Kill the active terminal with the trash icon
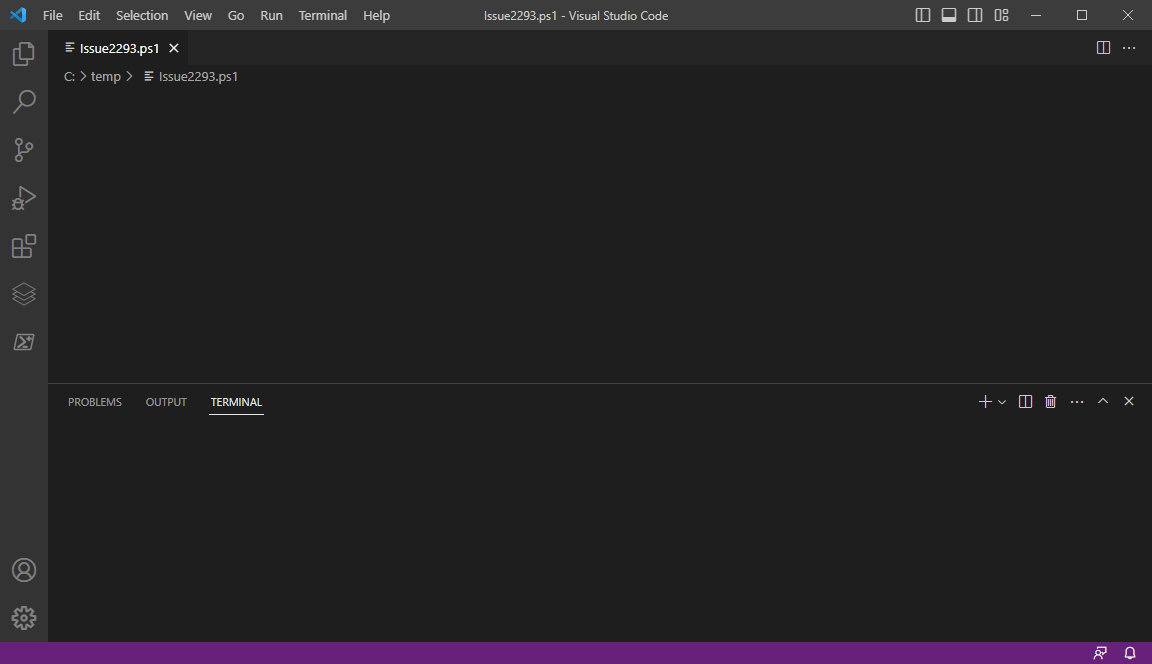This screenshot has width=1152, height=664. pos(1050,401)
